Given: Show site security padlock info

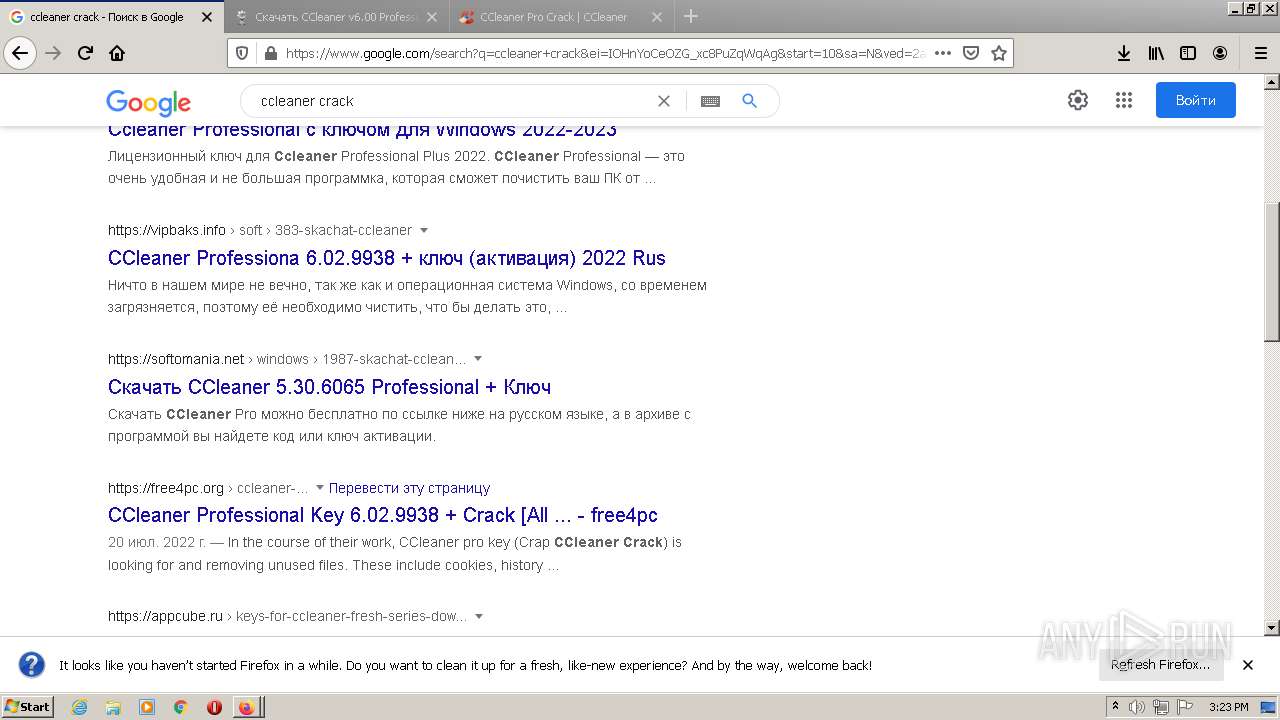Looking at the screenshot, I should (269, 53).
